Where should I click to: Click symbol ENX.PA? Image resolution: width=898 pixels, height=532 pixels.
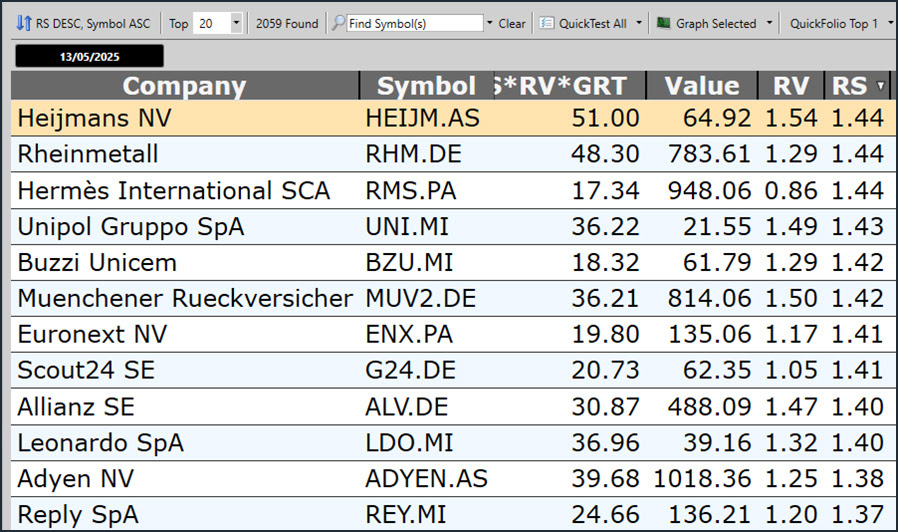point(409,334)
